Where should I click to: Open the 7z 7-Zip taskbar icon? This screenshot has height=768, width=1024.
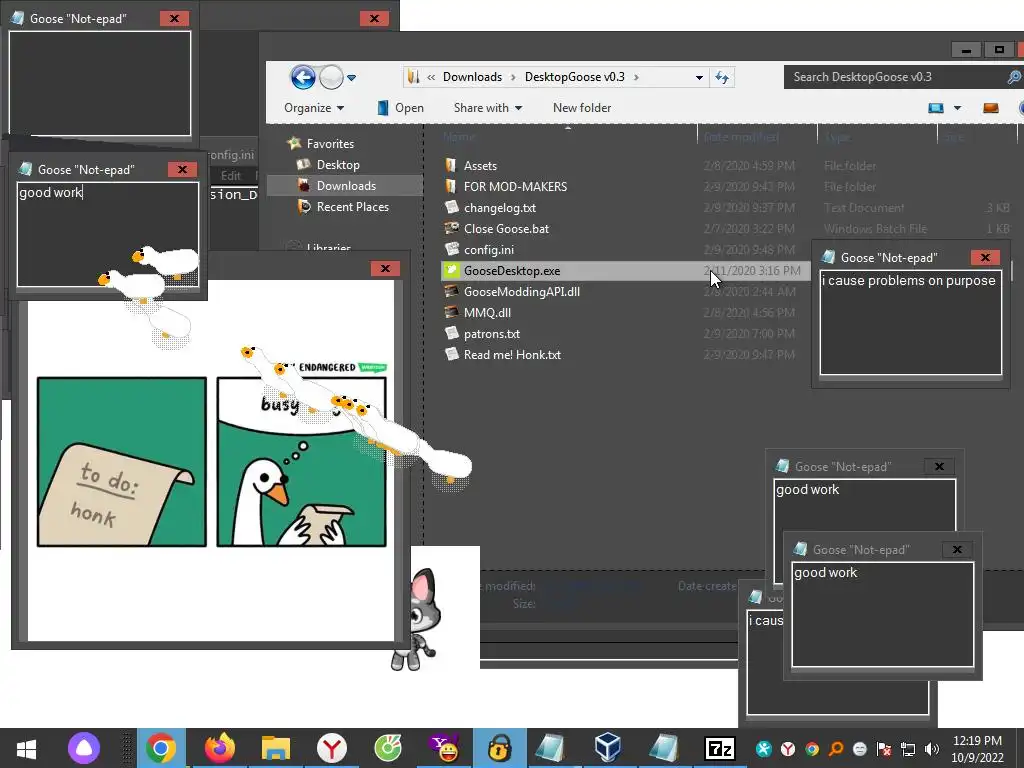point(720,748)
